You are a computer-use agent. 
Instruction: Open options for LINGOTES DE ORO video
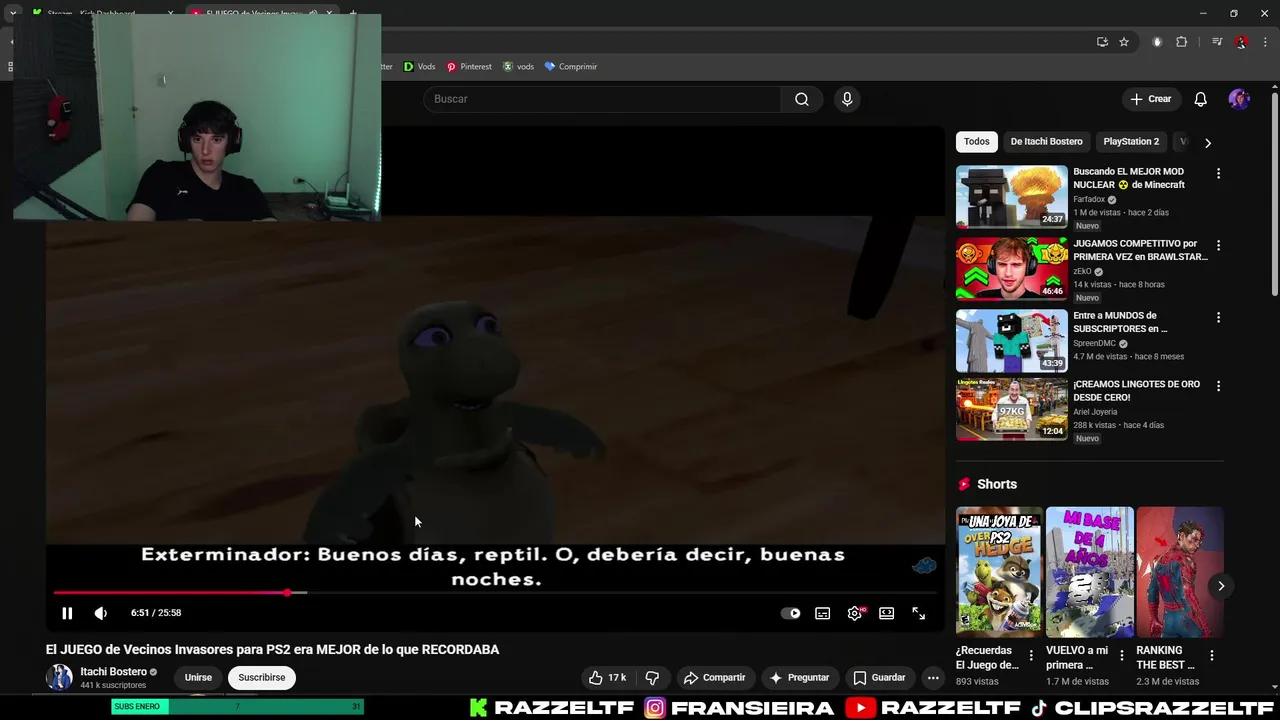click(x=1218, y=385)
